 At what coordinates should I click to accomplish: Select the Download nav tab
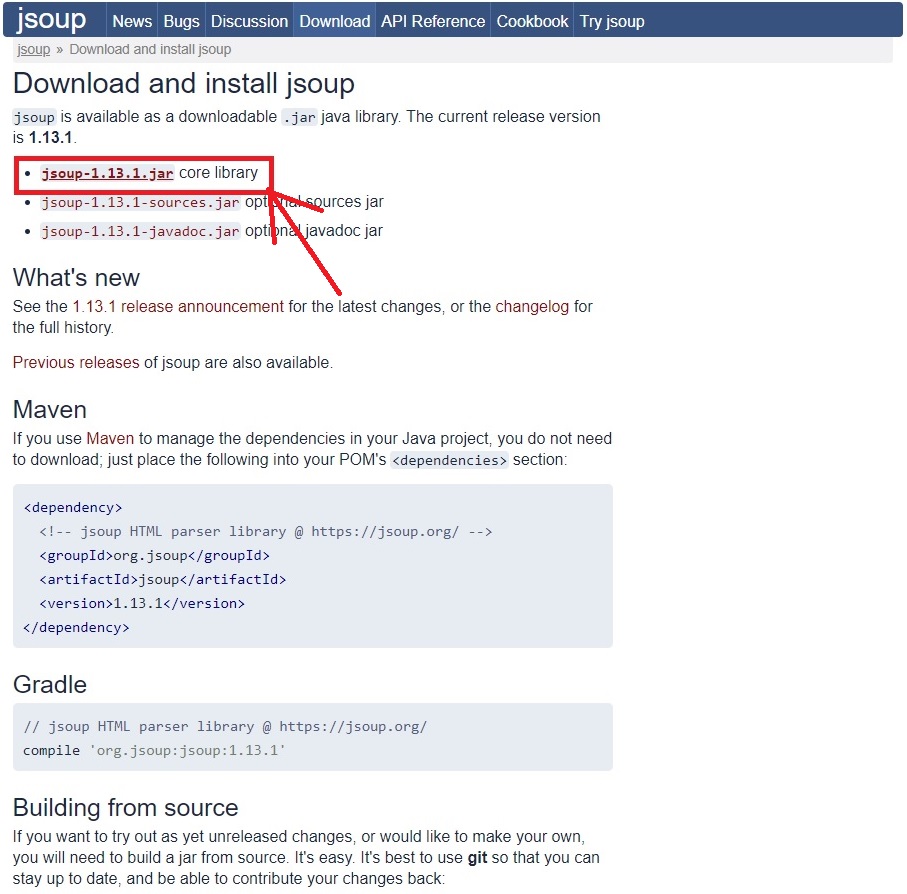334,21
